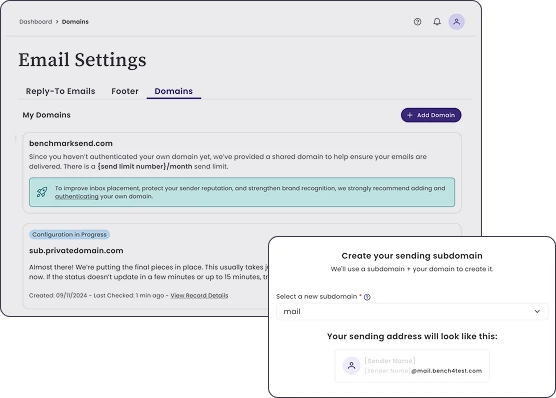Switch to the Footer tab
Viewport: 556px width, 398px height.
click(x=125, y=91)
